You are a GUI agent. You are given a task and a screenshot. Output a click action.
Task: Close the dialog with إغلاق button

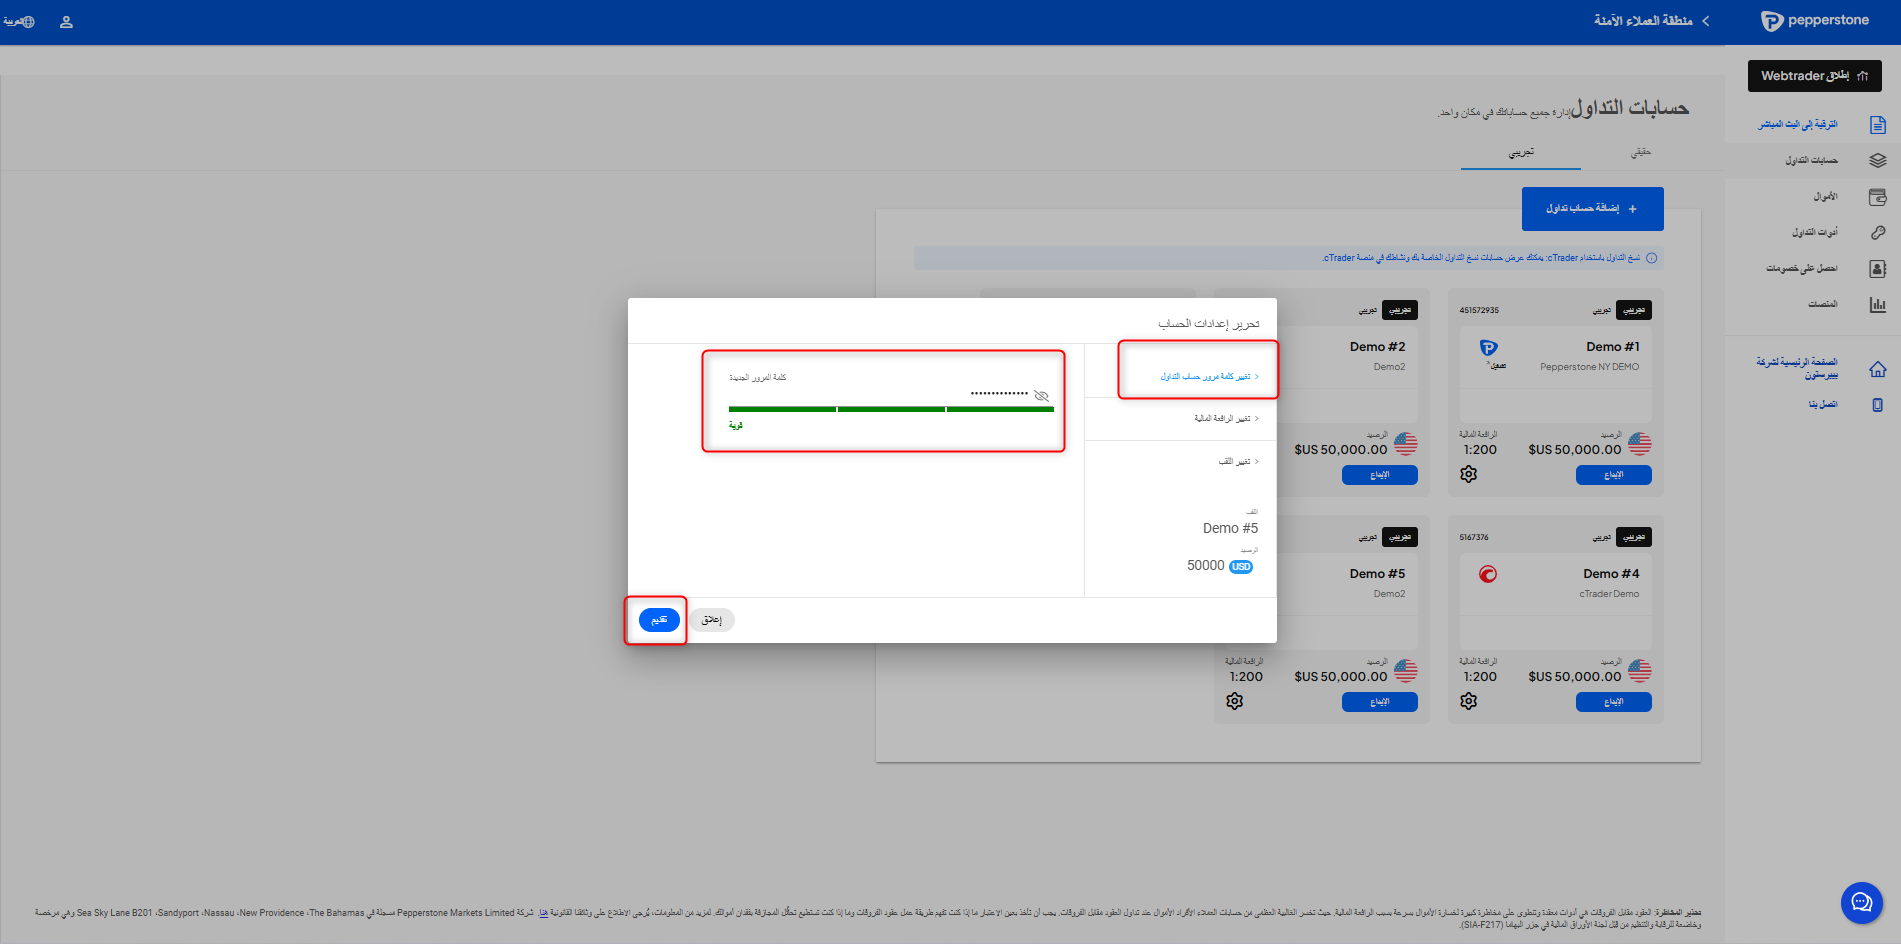712,620
